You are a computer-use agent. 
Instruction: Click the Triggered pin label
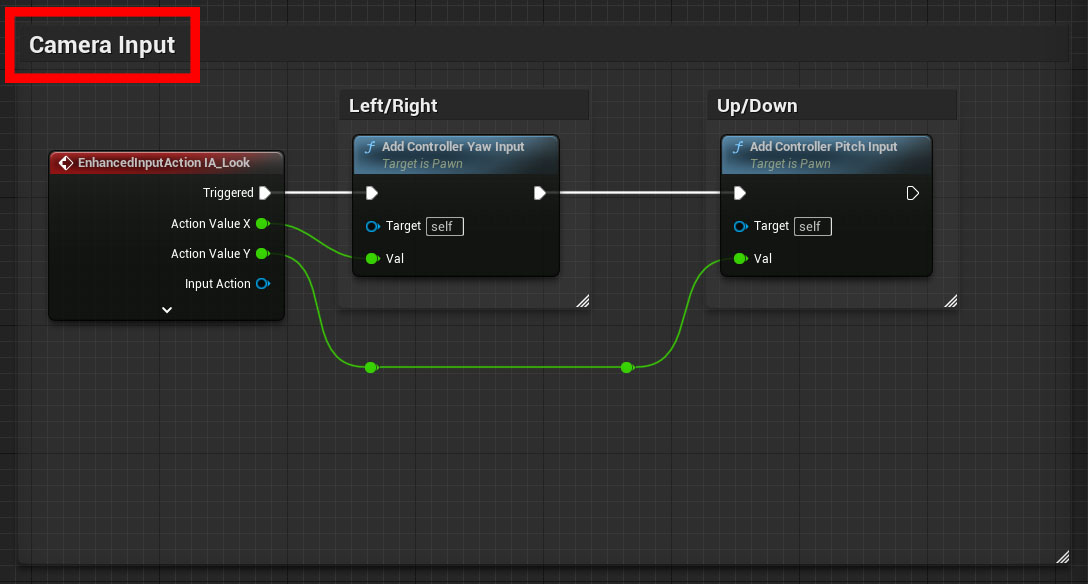click(228, 193)
